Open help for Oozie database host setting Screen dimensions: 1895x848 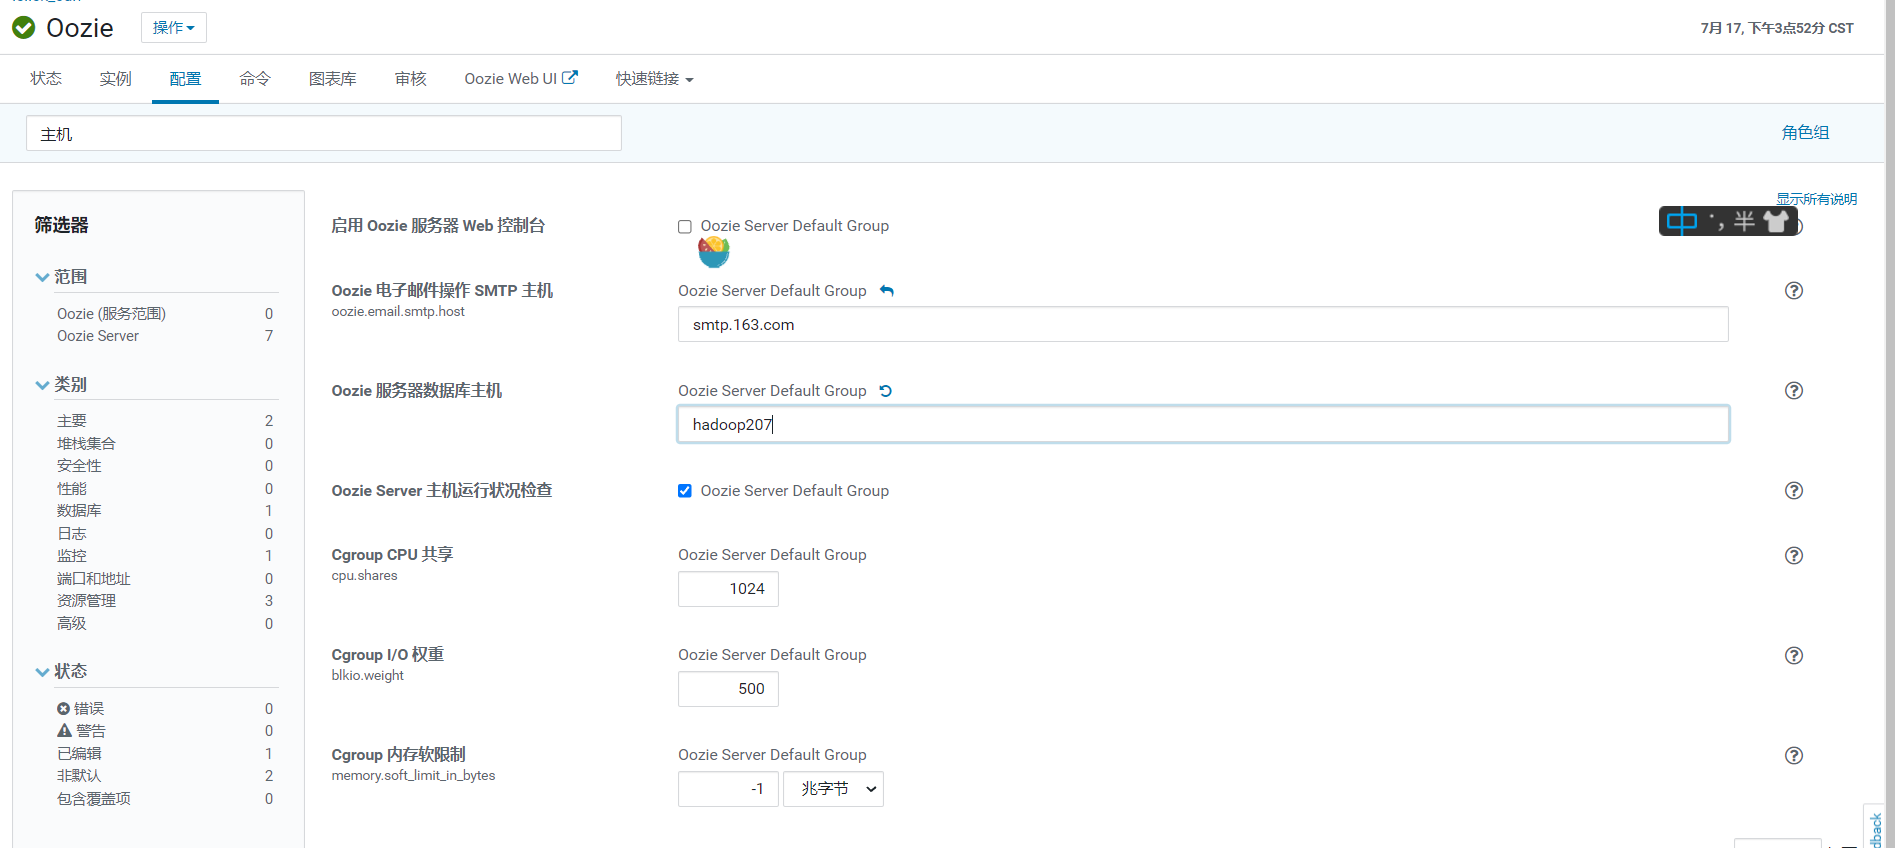pos(1794,391)
